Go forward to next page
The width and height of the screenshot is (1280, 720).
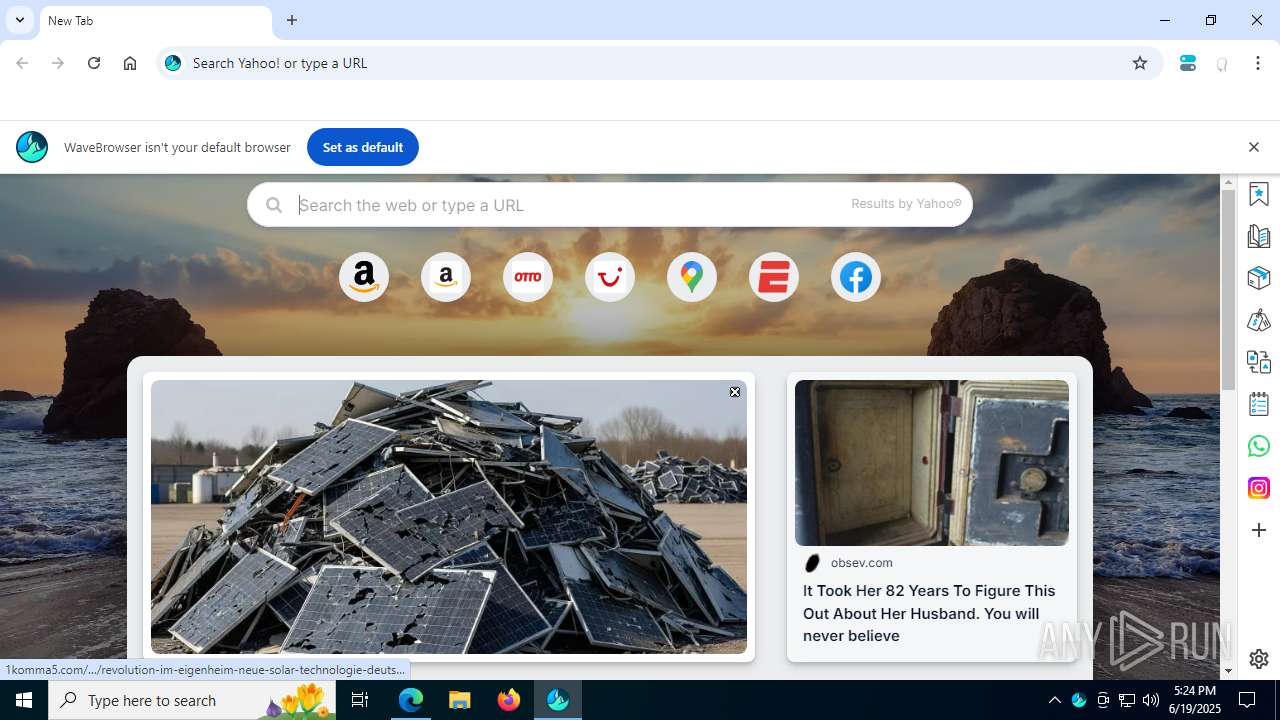point(58,63)
